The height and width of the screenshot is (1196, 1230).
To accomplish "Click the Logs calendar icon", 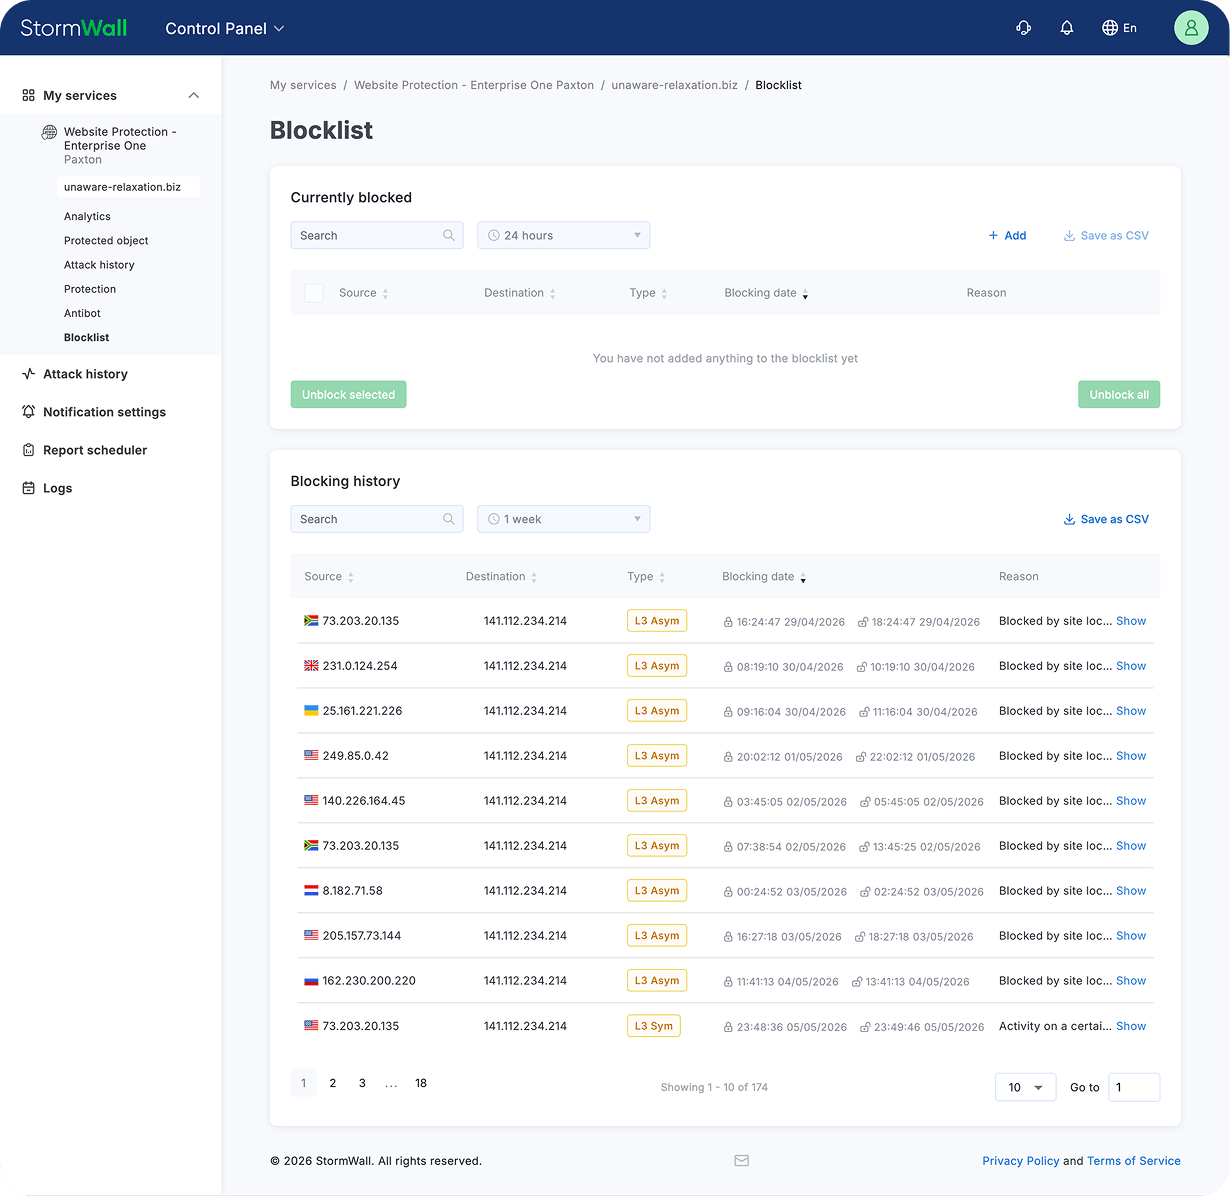I will pos(28,488).
